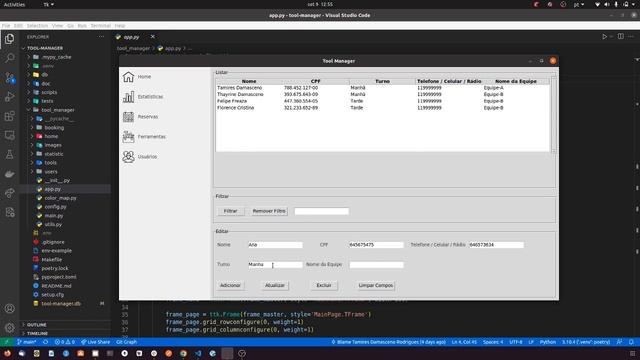Open the Testing flask view

9,154
